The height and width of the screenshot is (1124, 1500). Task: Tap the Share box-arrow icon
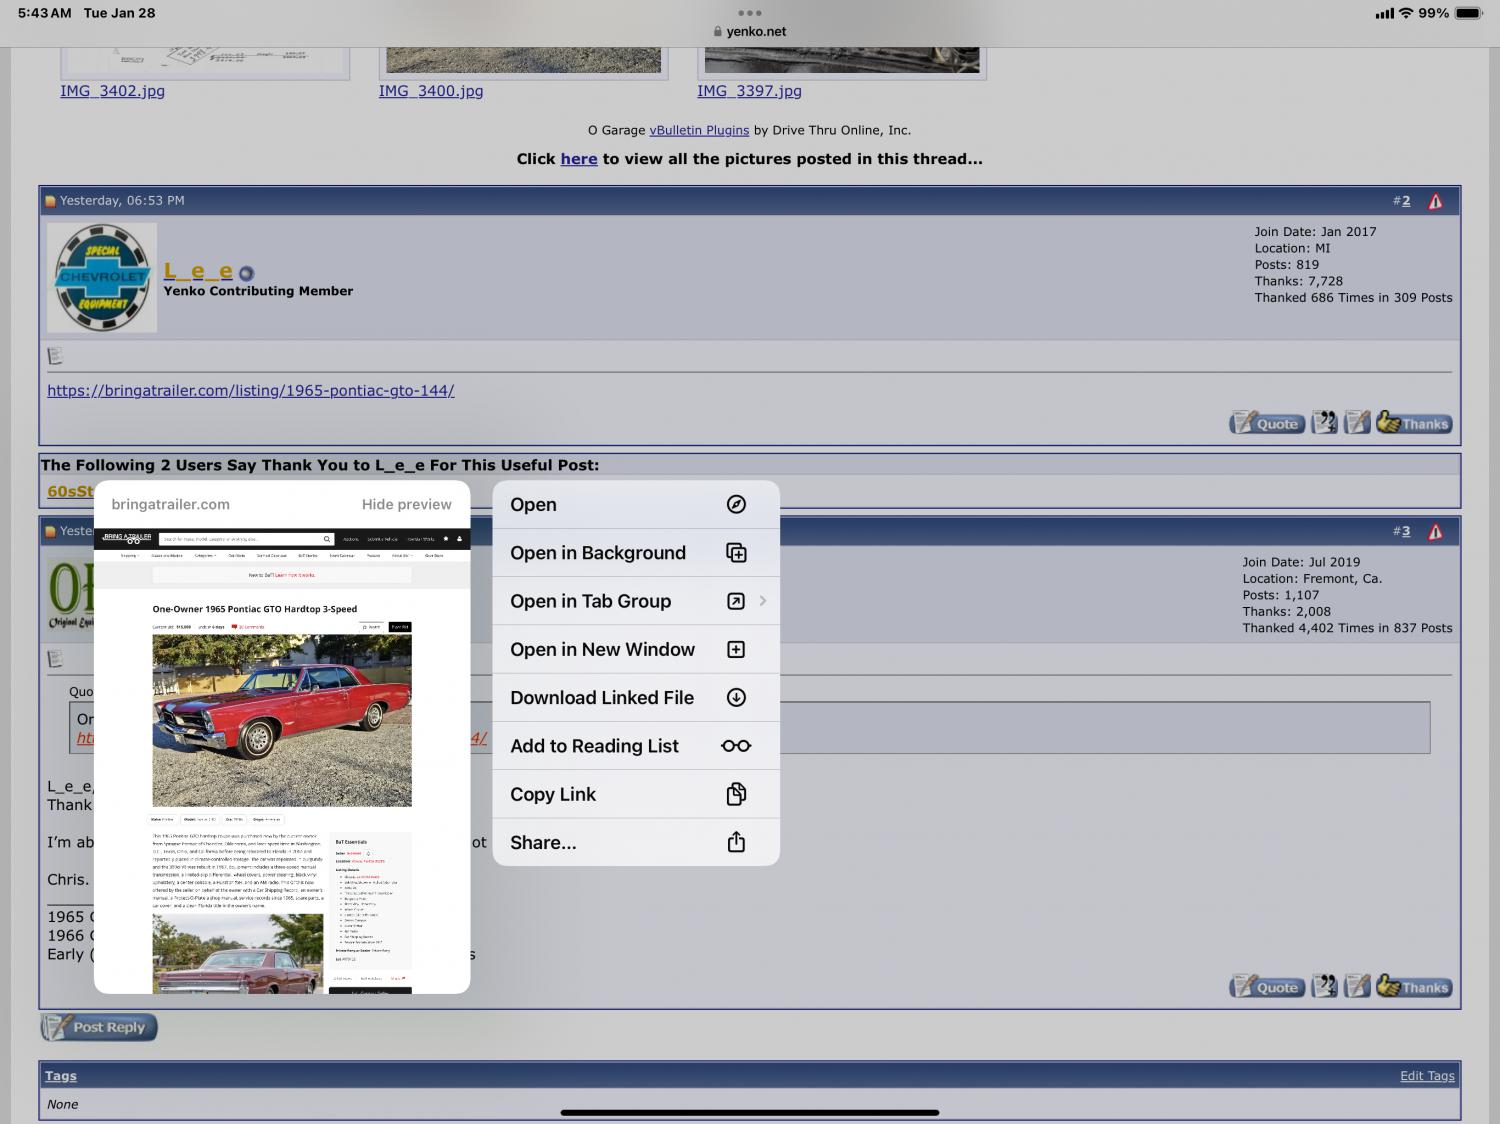coord(736,842)
